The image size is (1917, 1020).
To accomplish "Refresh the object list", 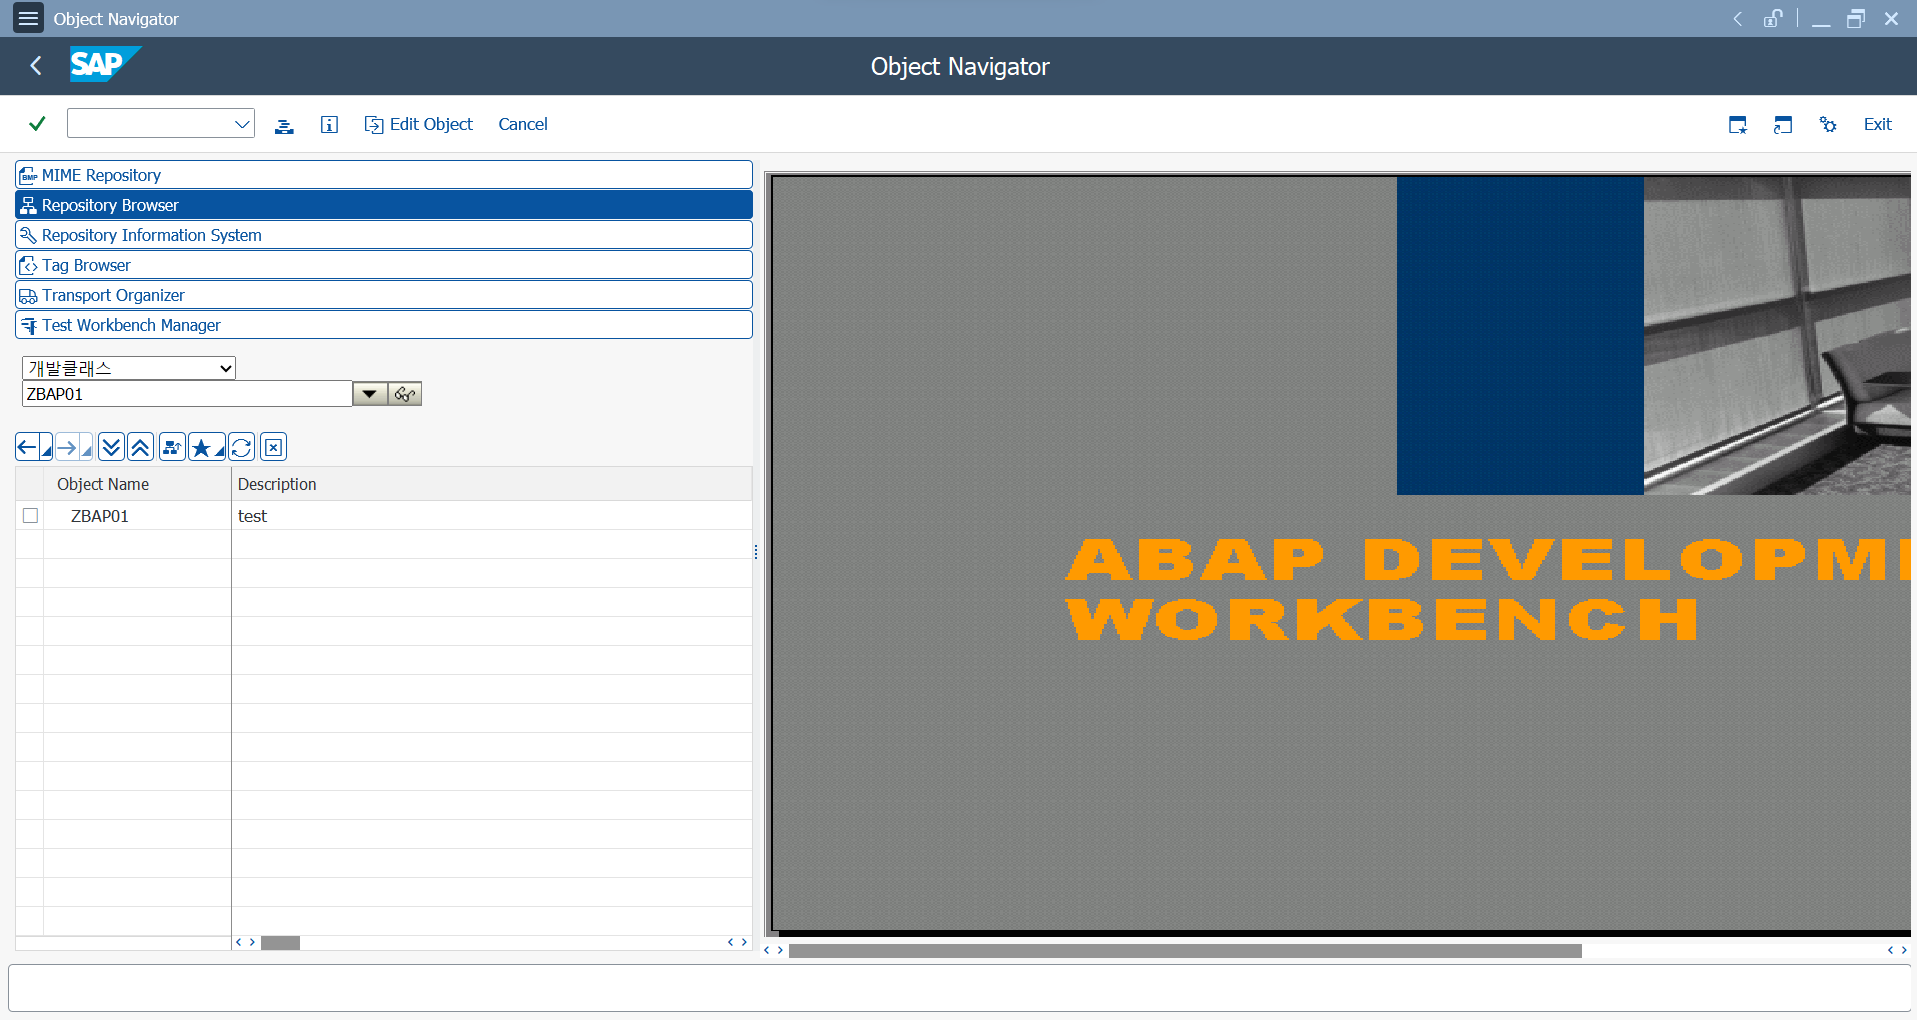I will 241,447.
